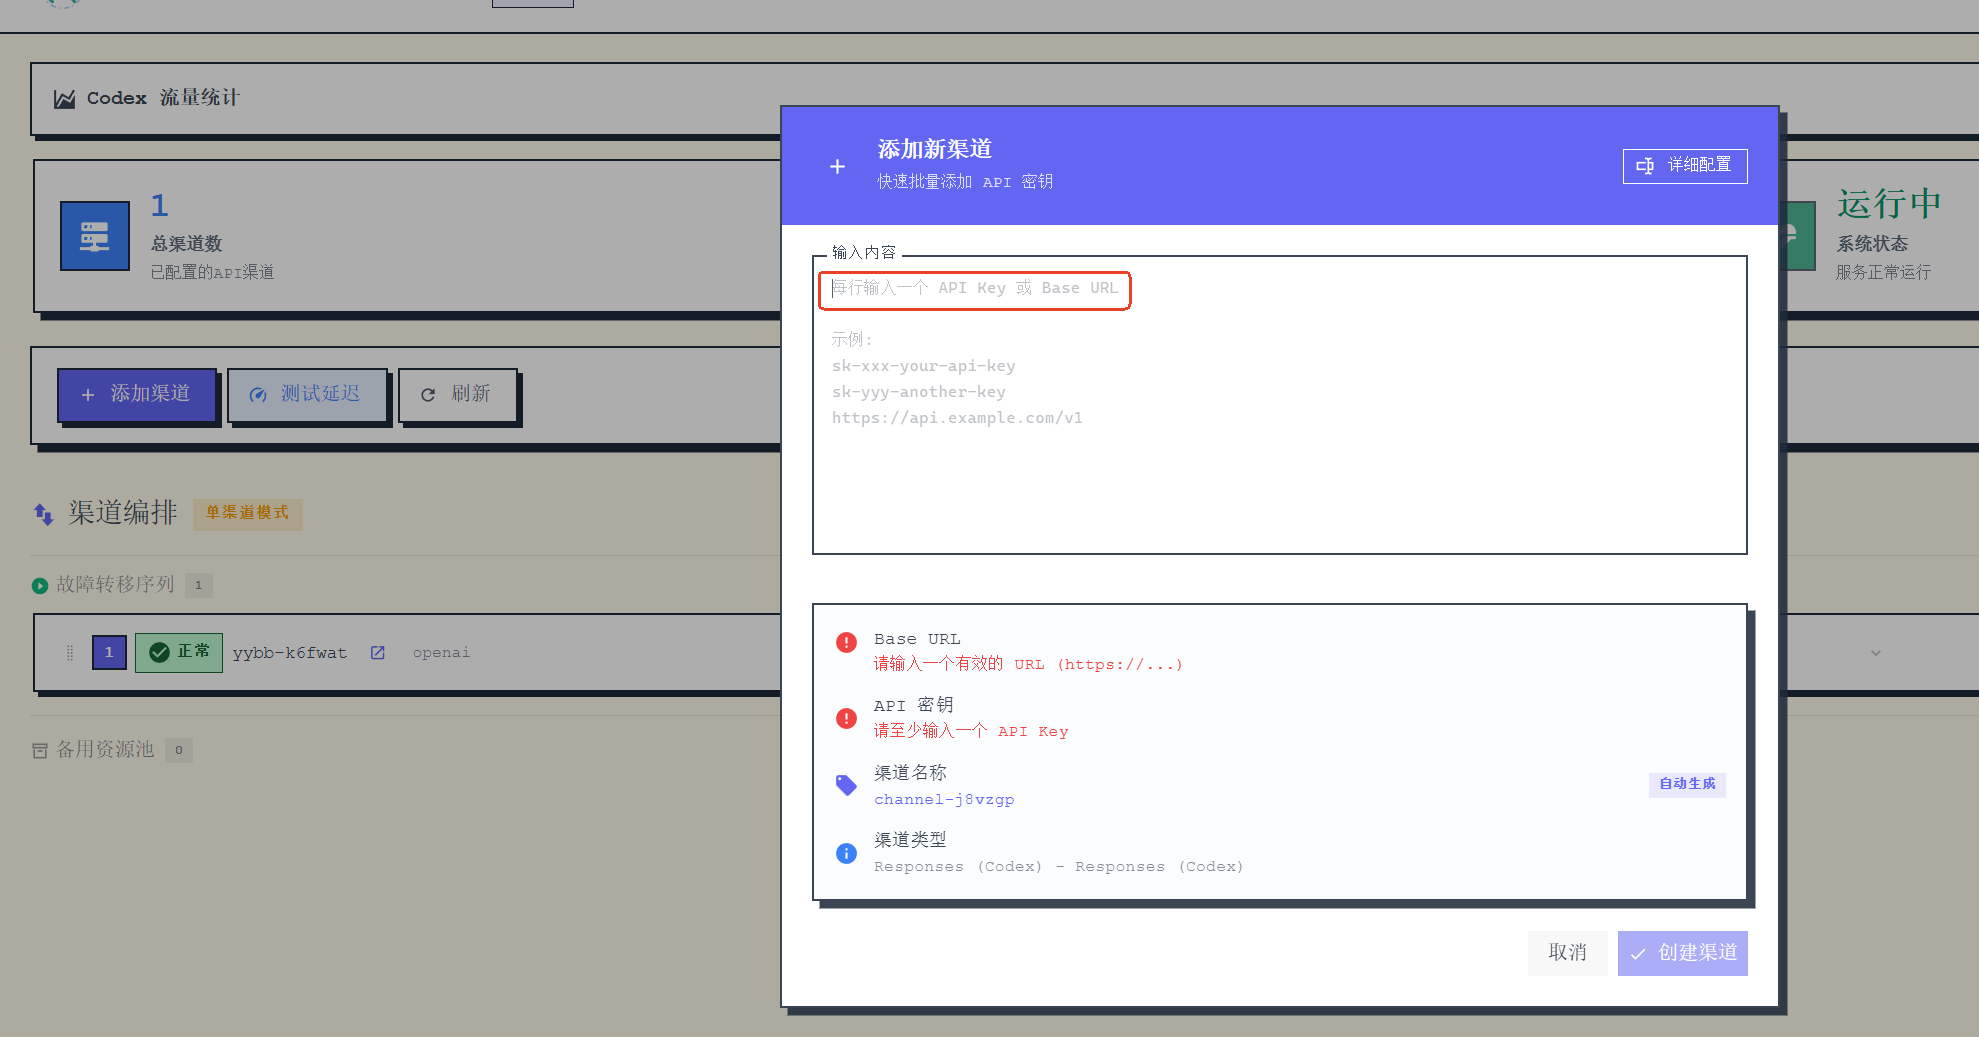Click the Codex 流量统计 heading
The width and height of the screenshot is (1979, 1037).
tap(163, 98)
